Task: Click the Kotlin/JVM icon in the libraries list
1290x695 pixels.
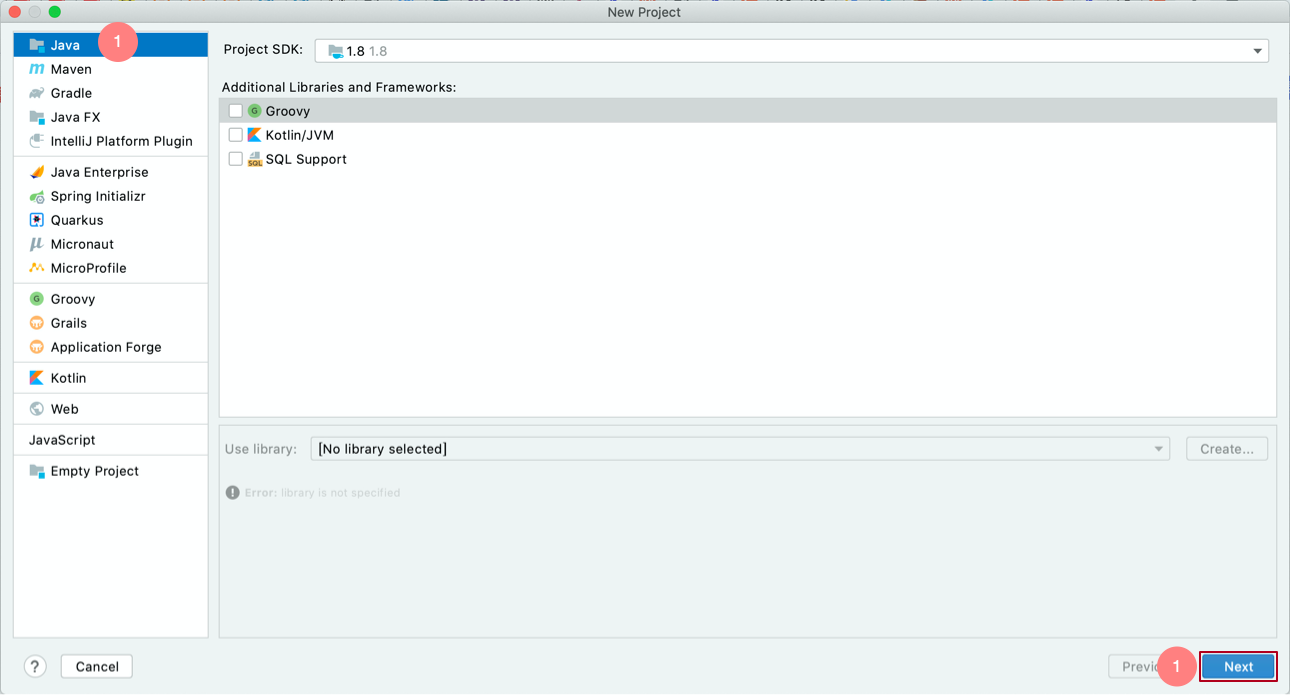Action: point(254,135)
